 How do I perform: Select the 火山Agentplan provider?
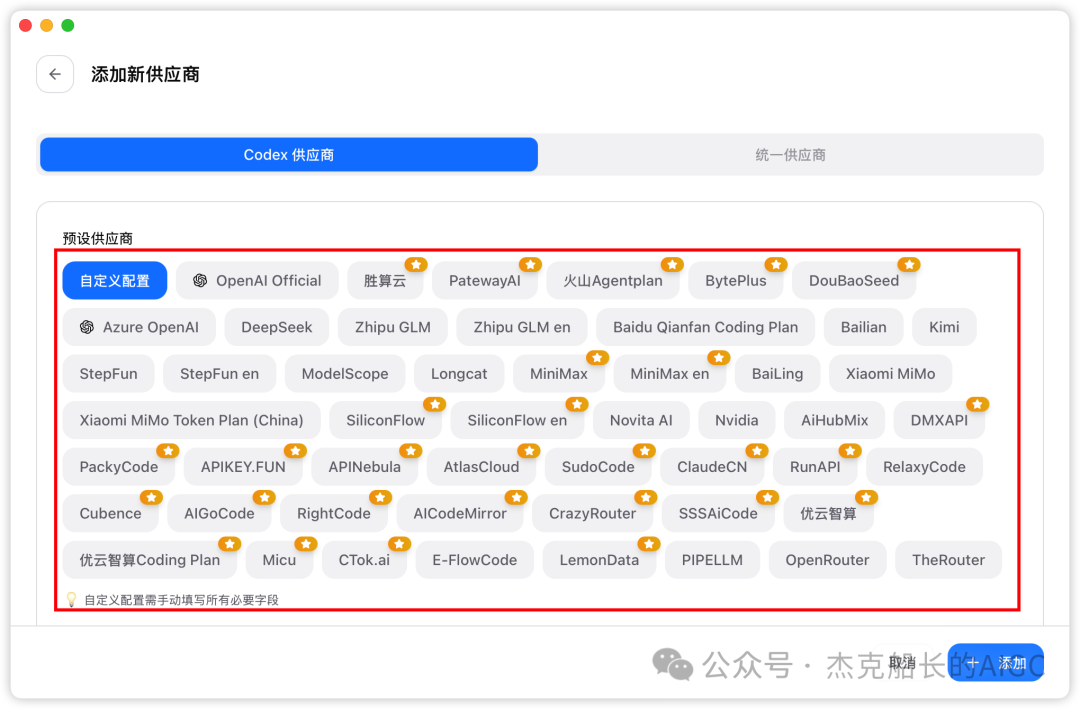[613, 280]
